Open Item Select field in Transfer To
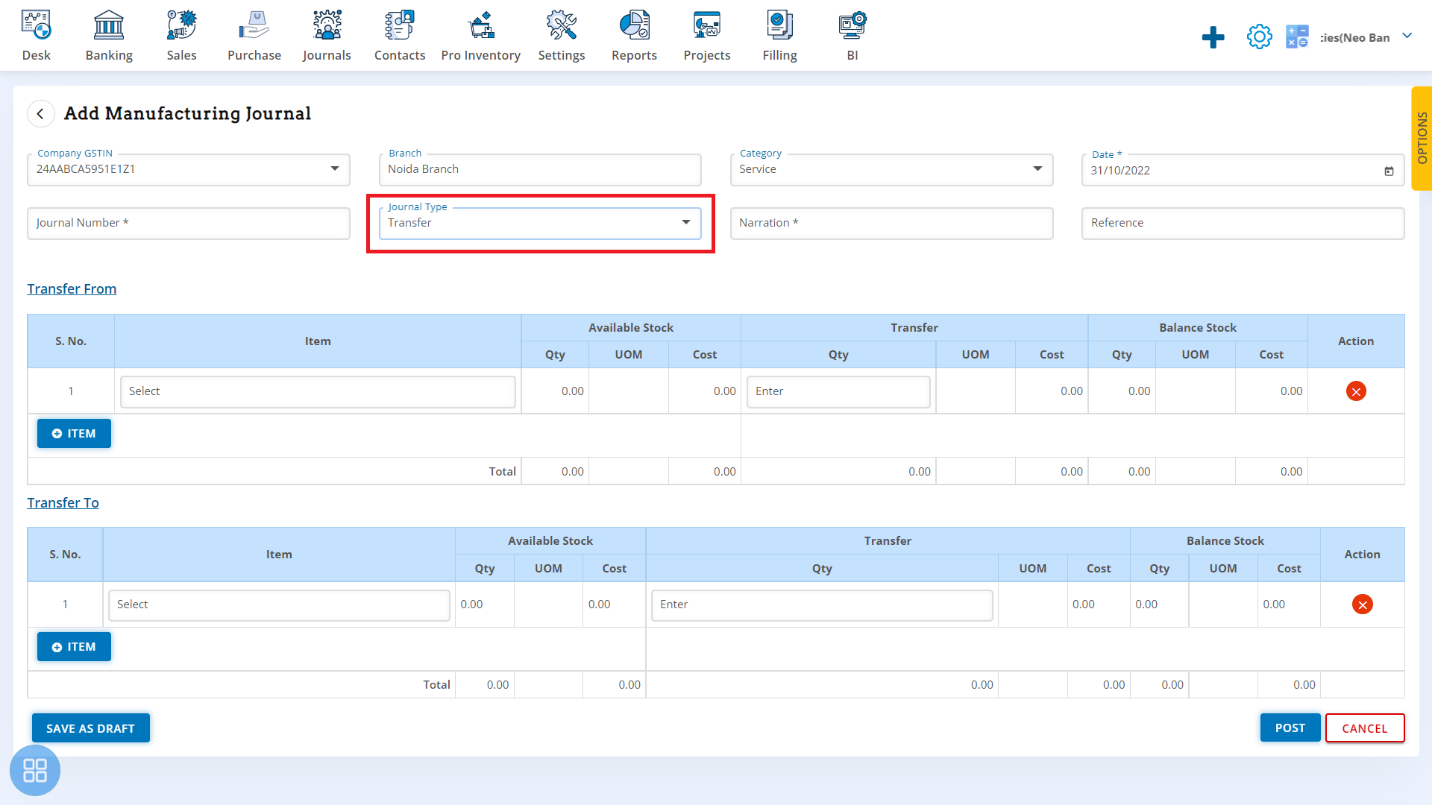1432x805 pixels. tap(279, 604)
